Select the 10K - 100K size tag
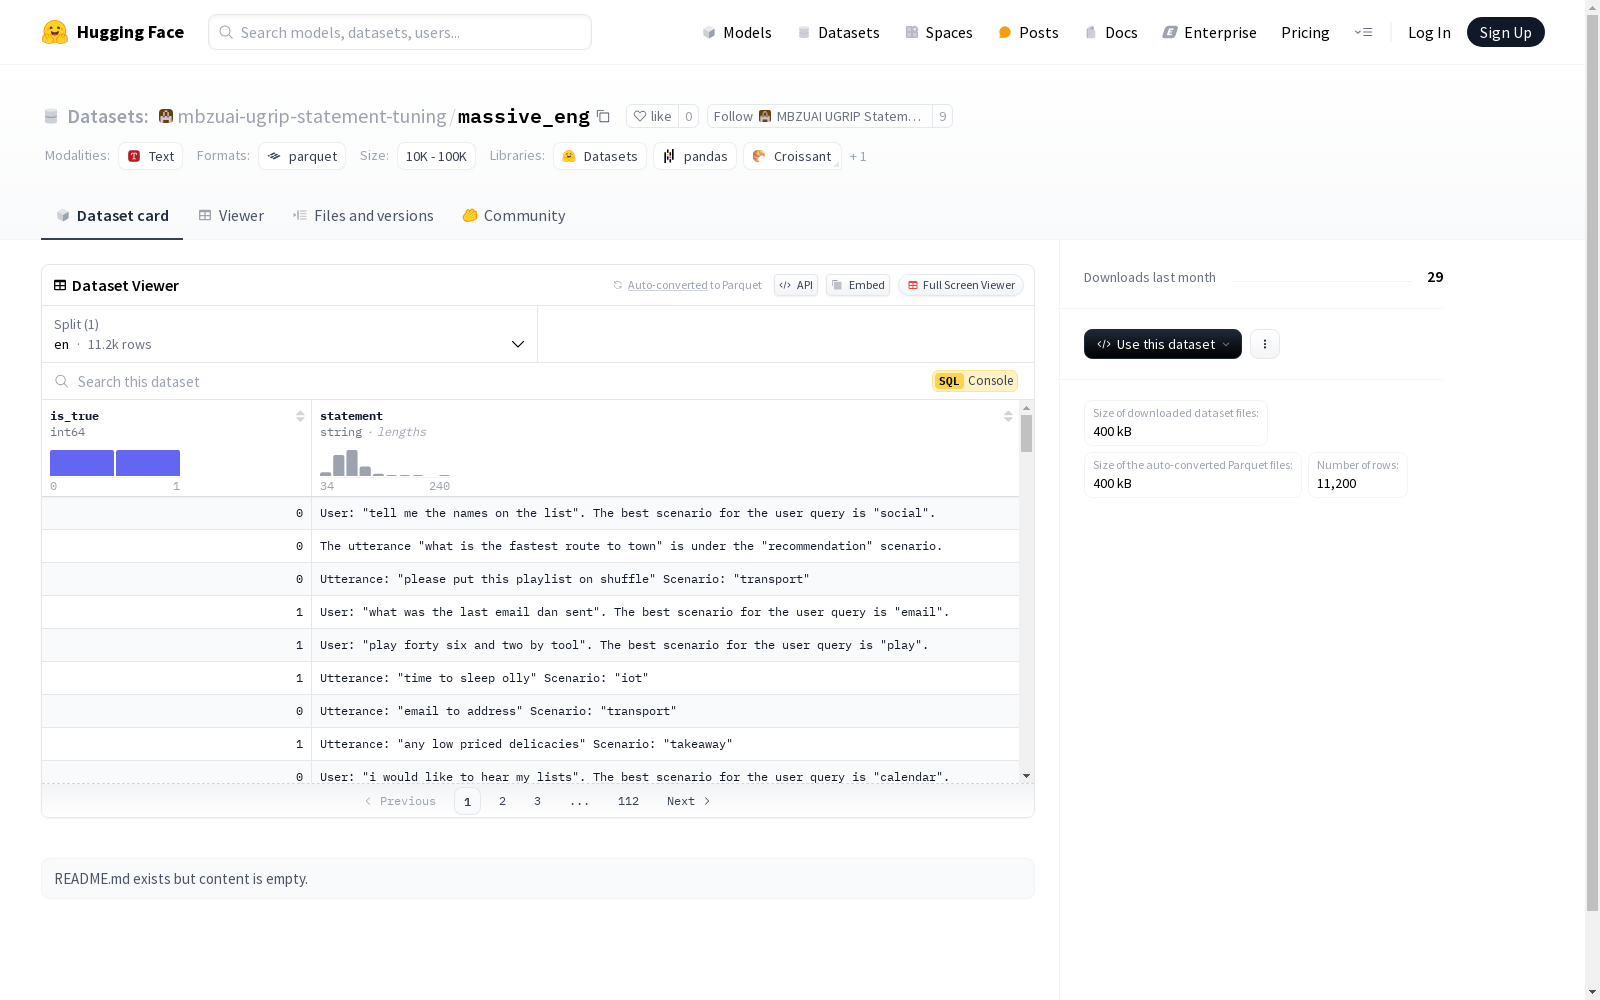This screenshot has width=1600, height=1000. point(436,156)
